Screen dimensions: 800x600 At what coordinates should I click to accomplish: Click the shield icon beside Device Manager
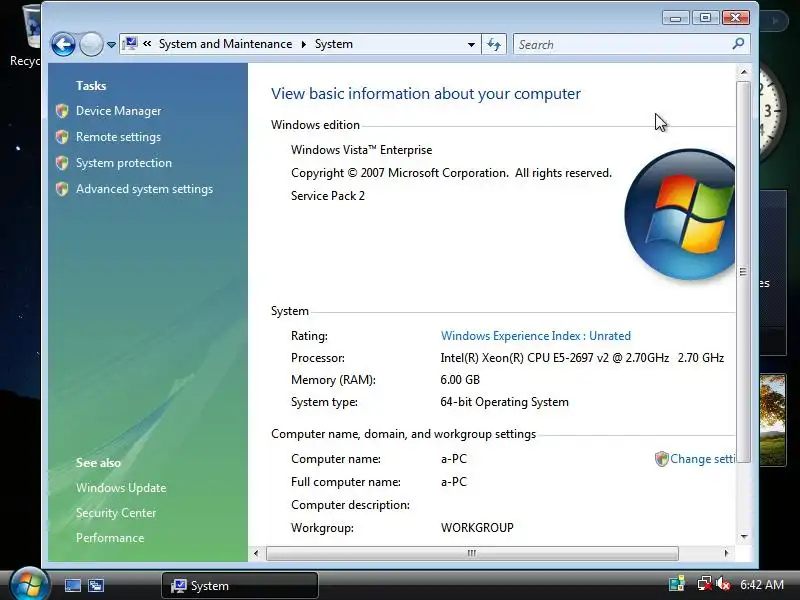point(62,111)
